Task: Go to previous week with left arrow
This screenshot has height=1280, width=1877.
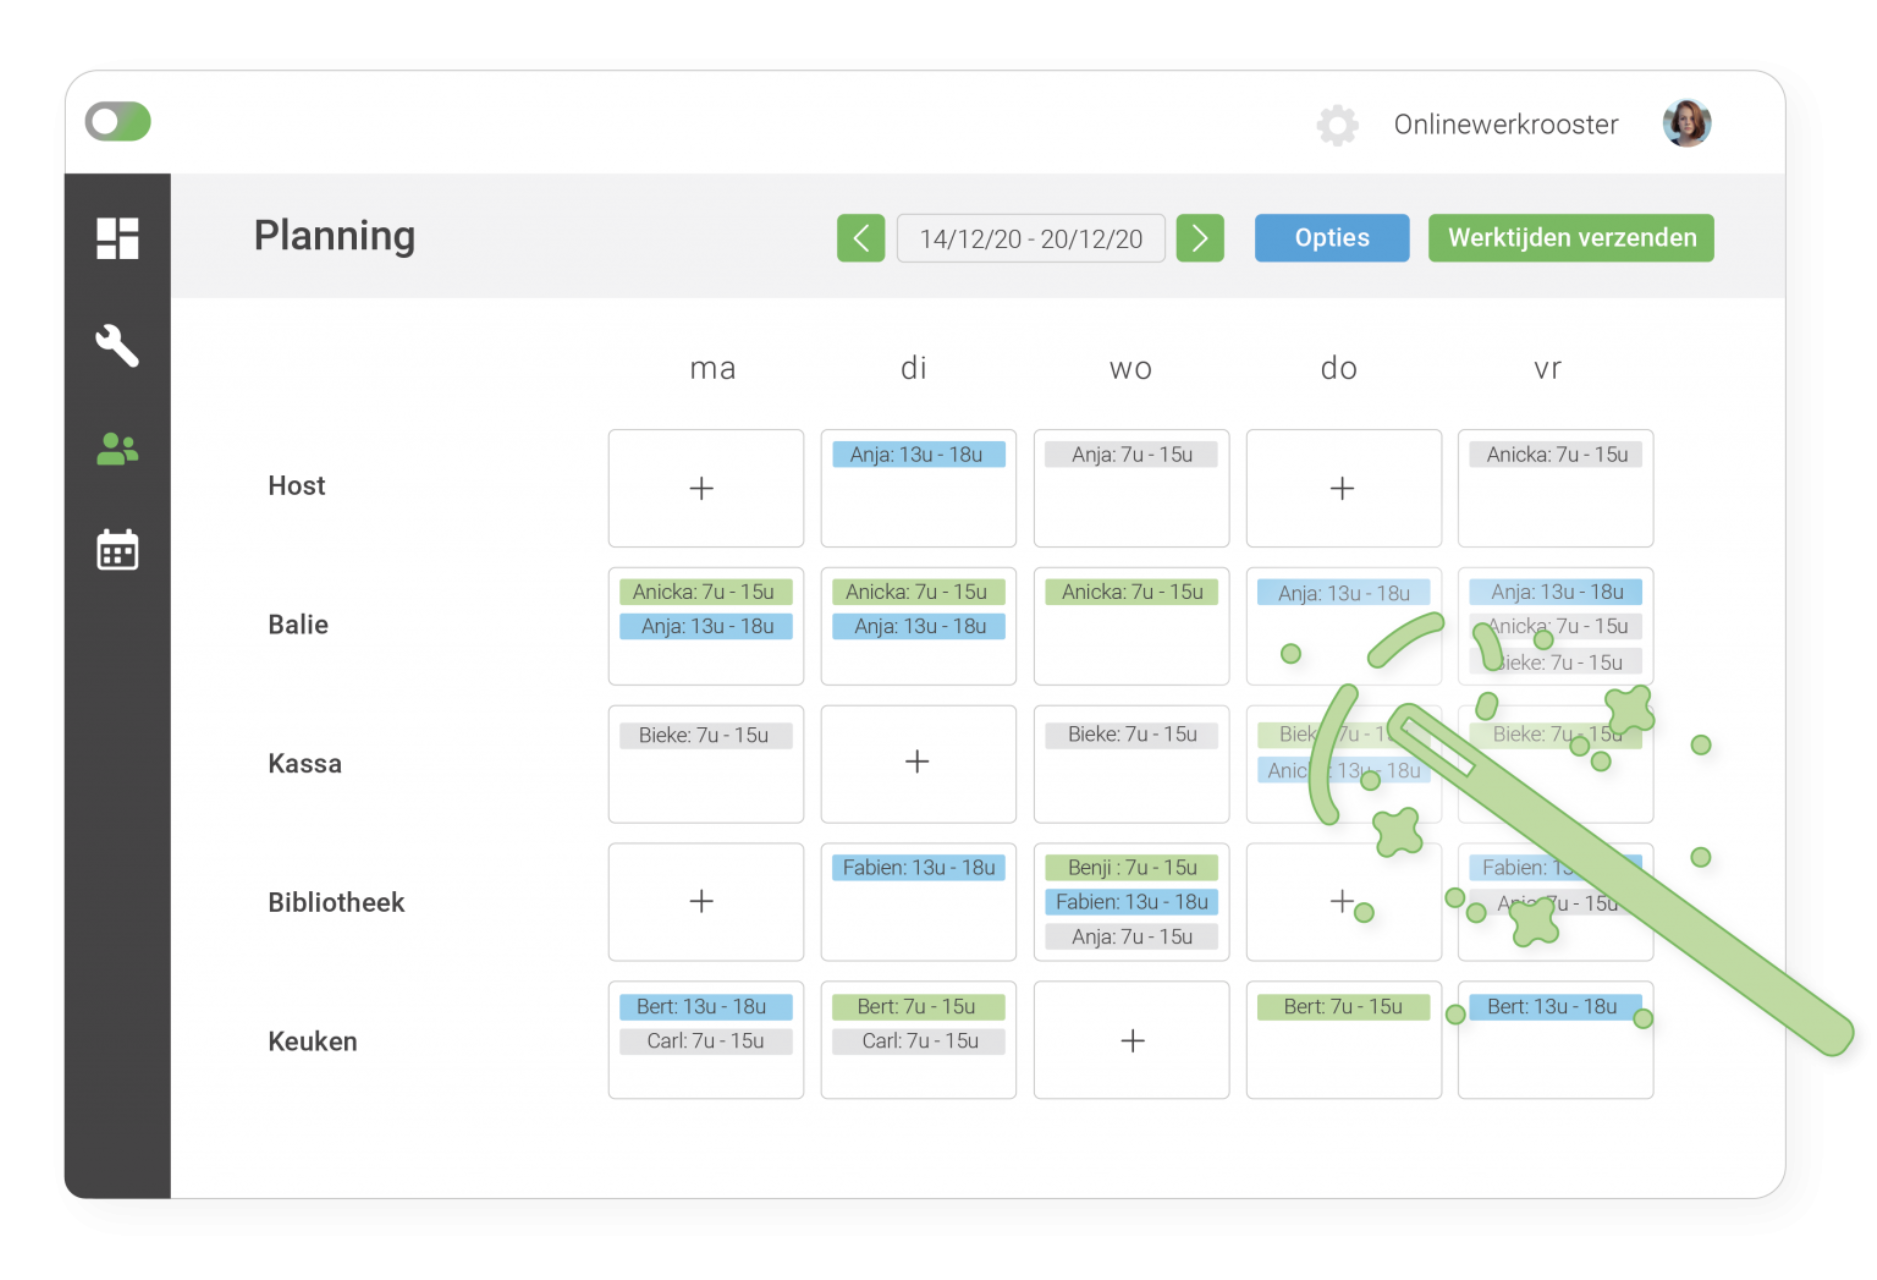Action: (861, 238)
